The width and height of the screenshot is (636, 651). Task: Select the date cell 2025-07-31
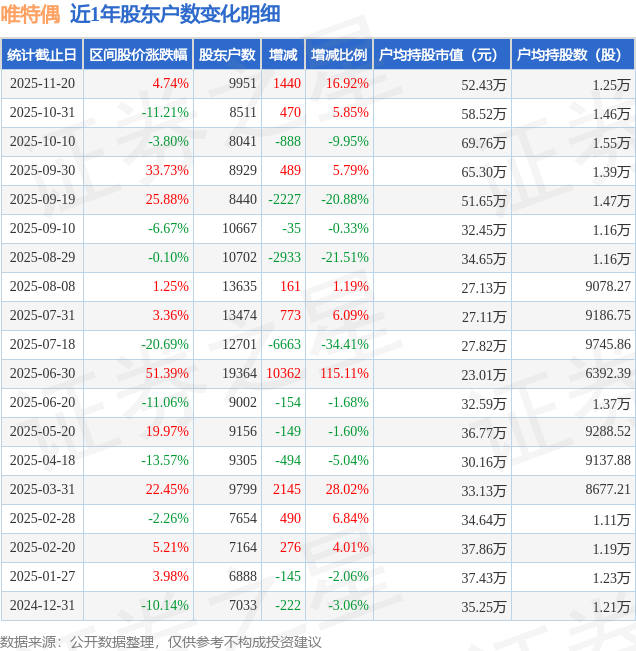tap(42, 316)
